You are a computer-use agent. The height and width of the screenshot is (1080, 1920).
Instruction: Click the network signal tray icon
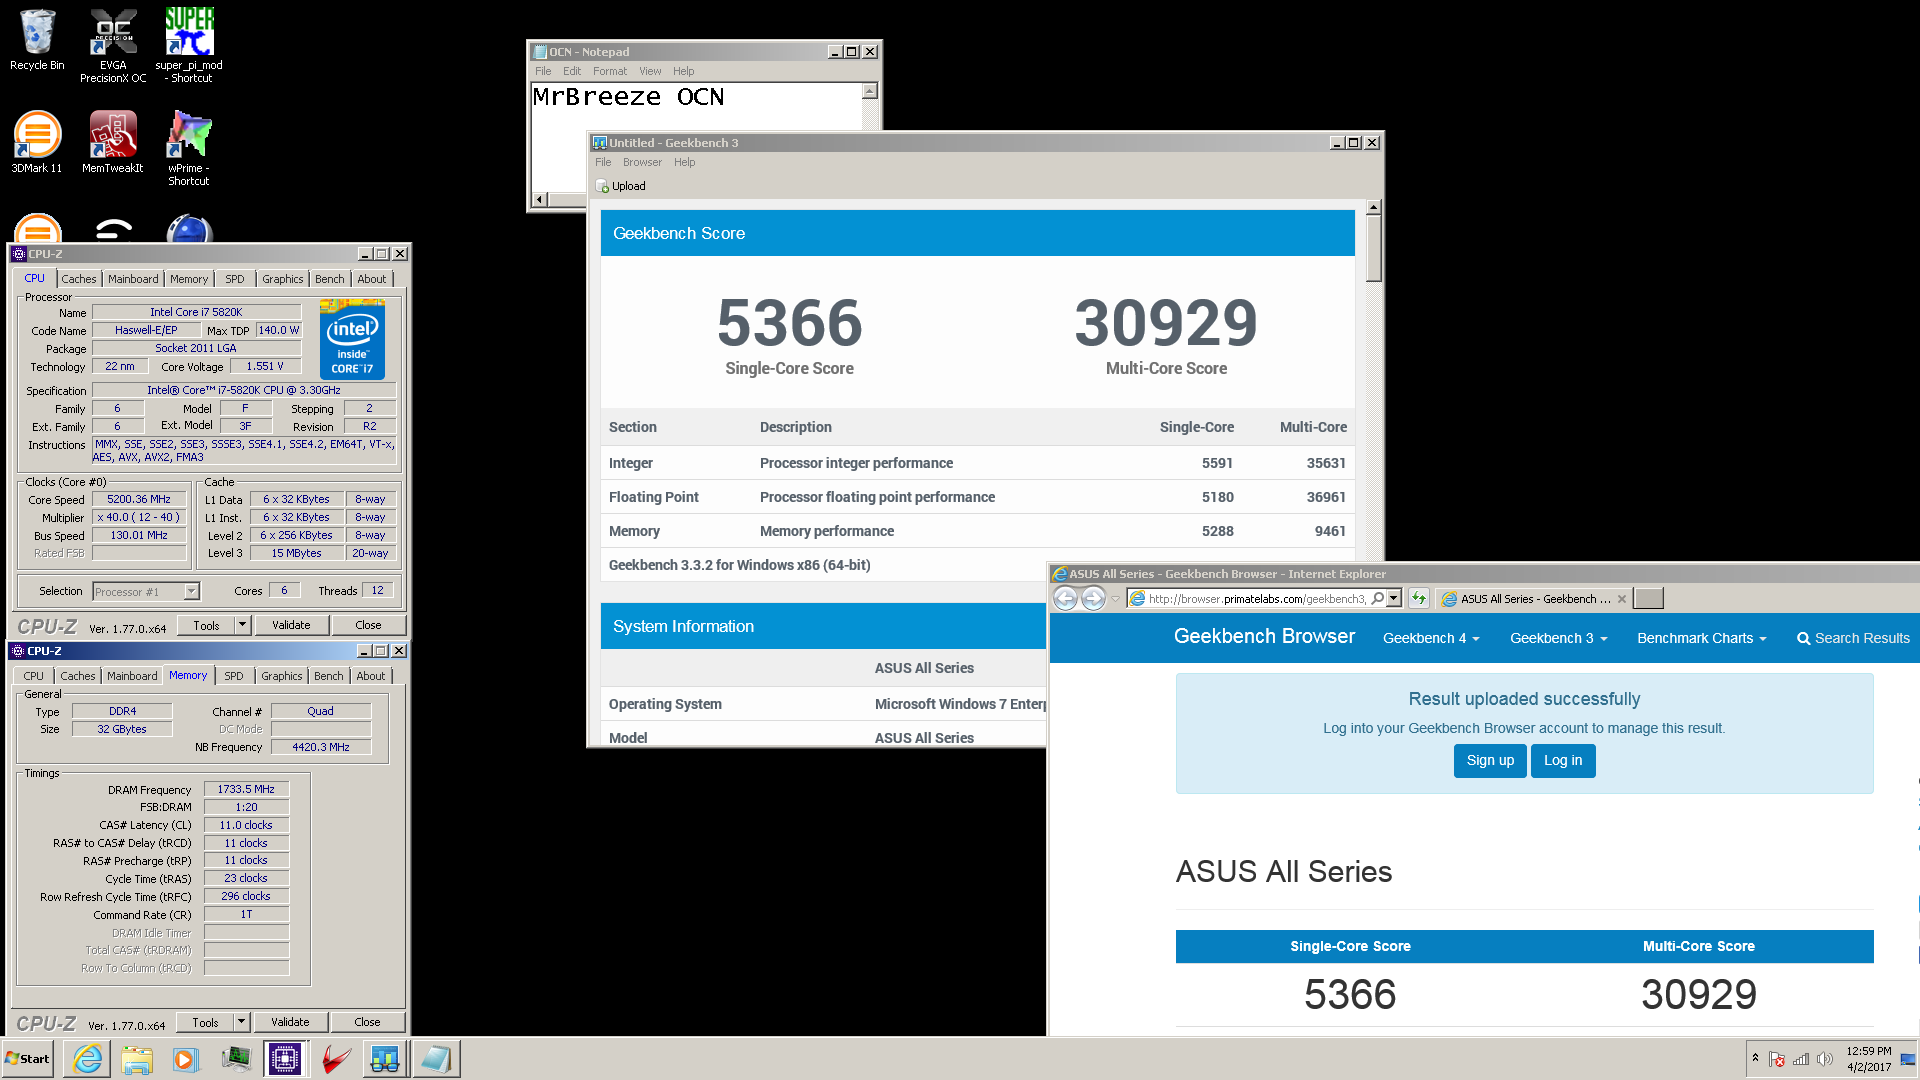(1801, 1059)
